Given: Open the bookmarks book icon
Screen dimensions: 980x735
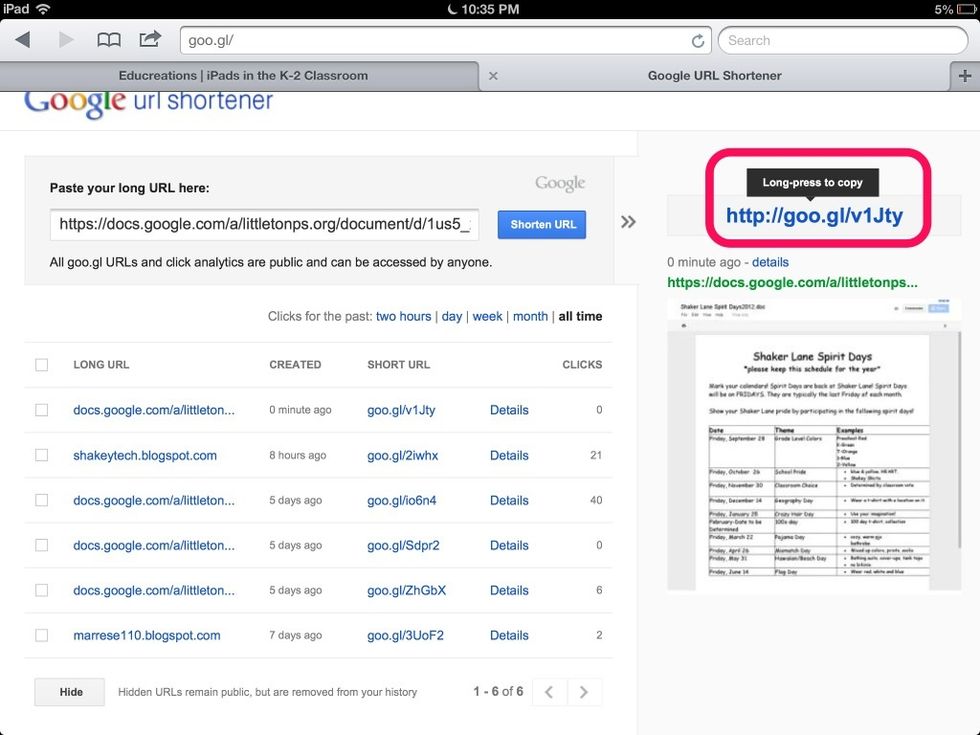Looking at the screenshot, I should point(109,40).
